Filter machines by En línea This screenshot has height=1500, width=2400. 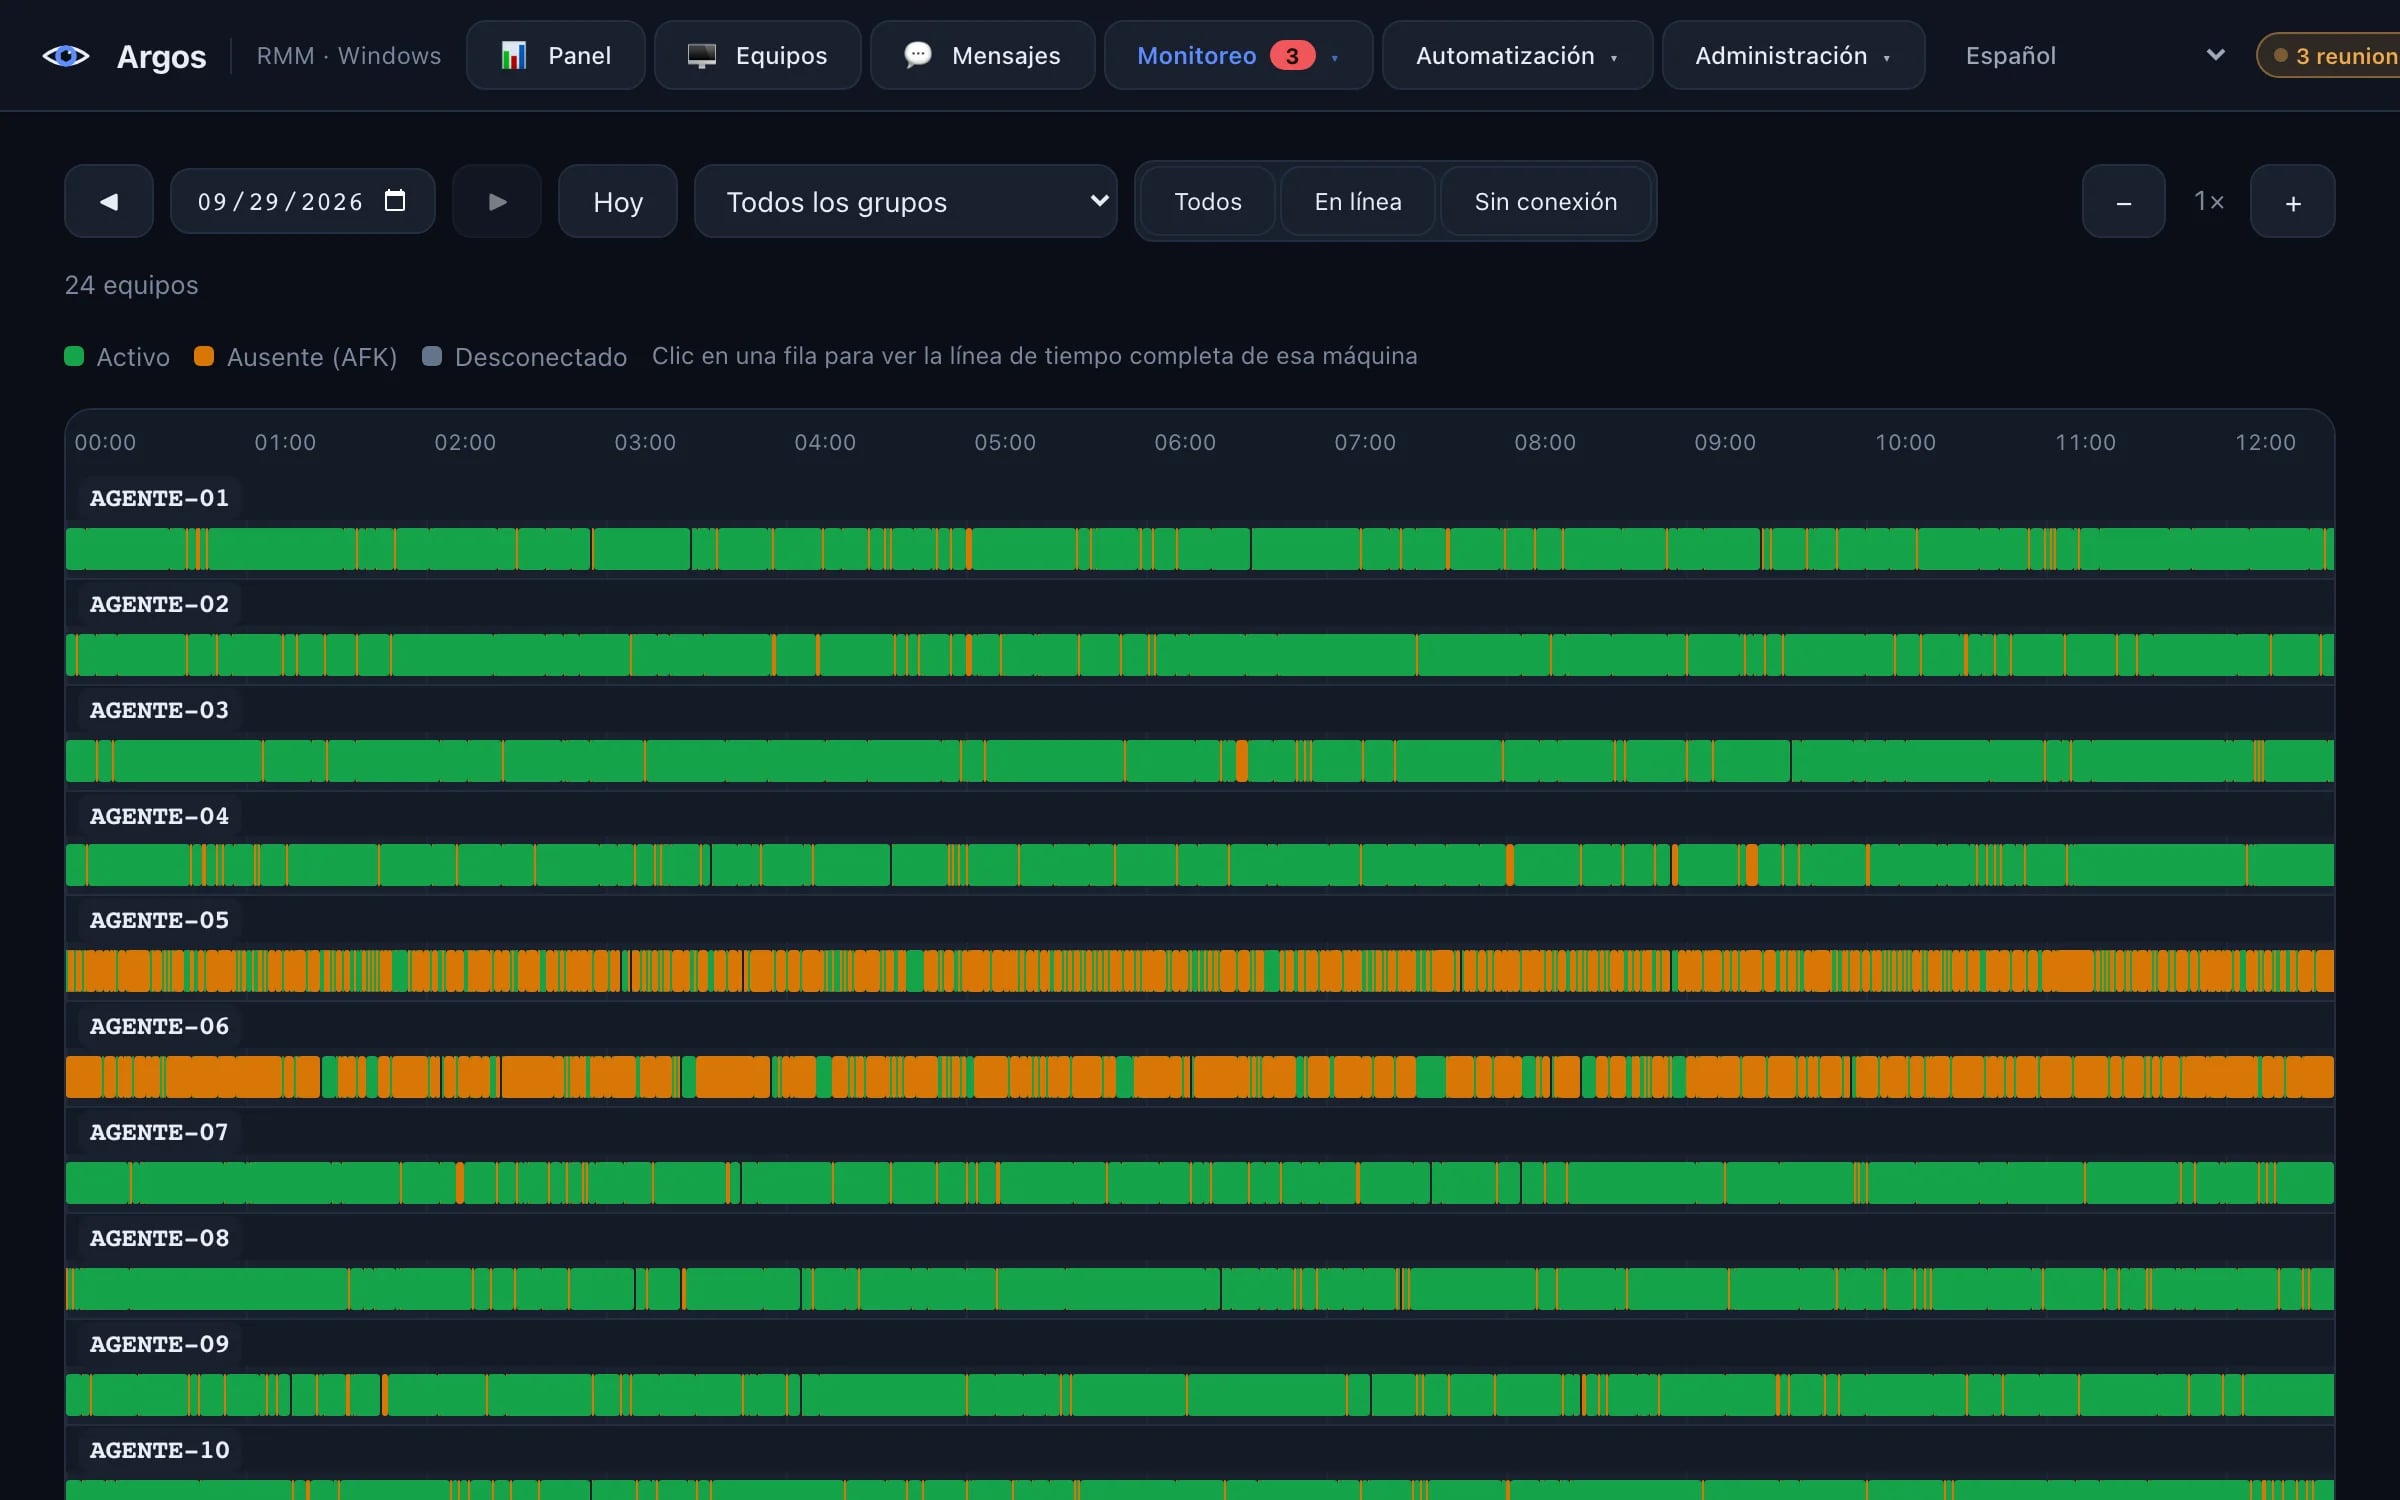1358,201
